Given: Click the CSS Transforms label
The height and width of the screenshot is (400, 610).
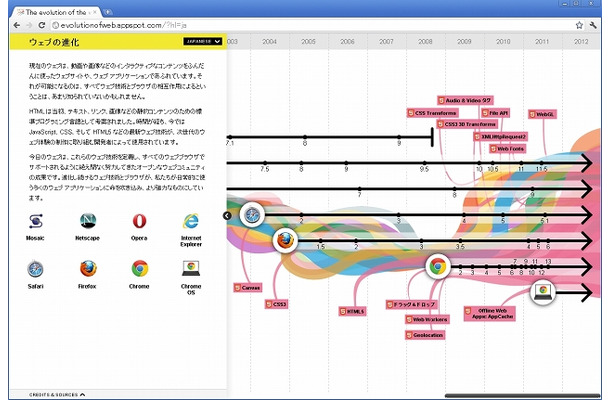Looking at the screenshot, I should point(433,113).
